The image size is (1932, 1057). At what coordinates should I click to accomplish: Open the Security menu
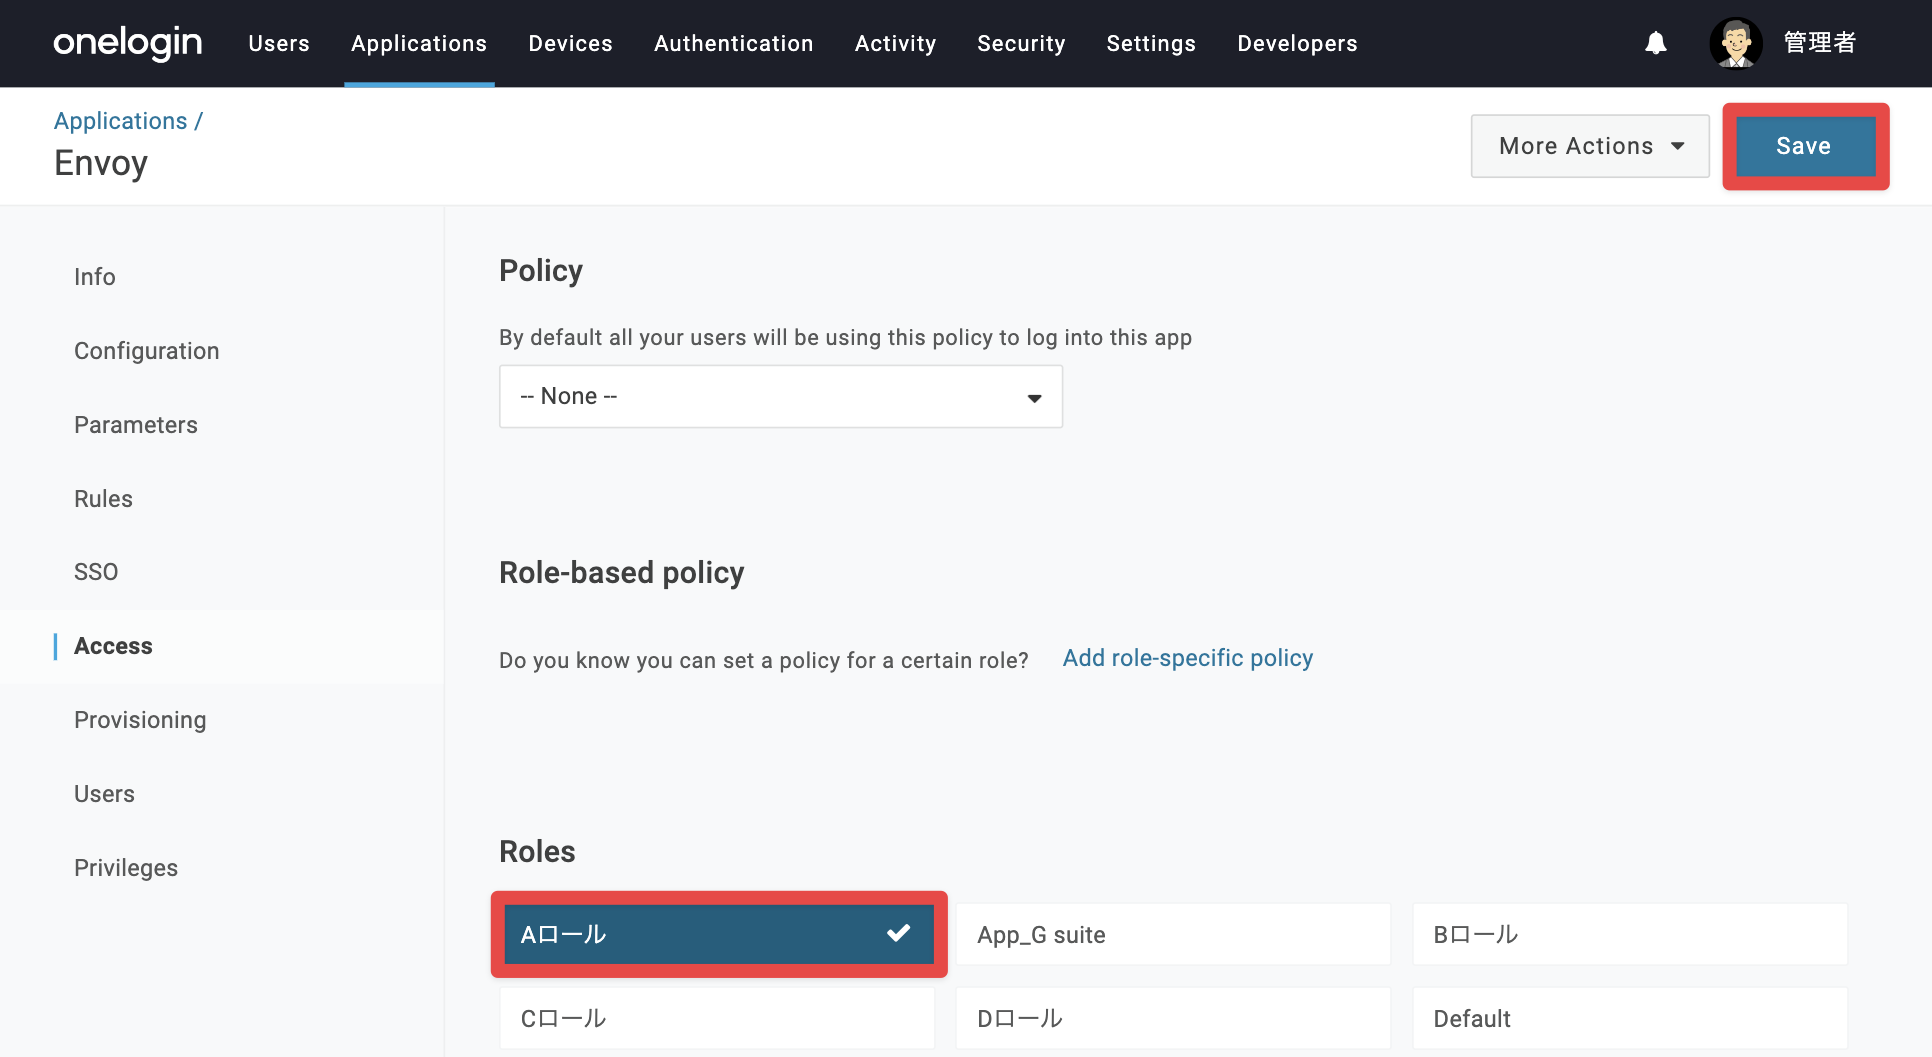[1021, 43]
